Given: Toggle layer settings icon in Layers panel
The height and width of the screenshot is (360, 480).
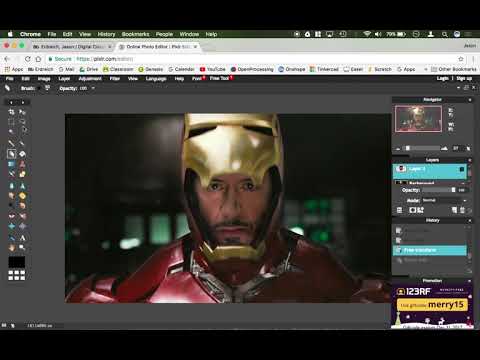Looking at the screenshot, I should point(399,210).
